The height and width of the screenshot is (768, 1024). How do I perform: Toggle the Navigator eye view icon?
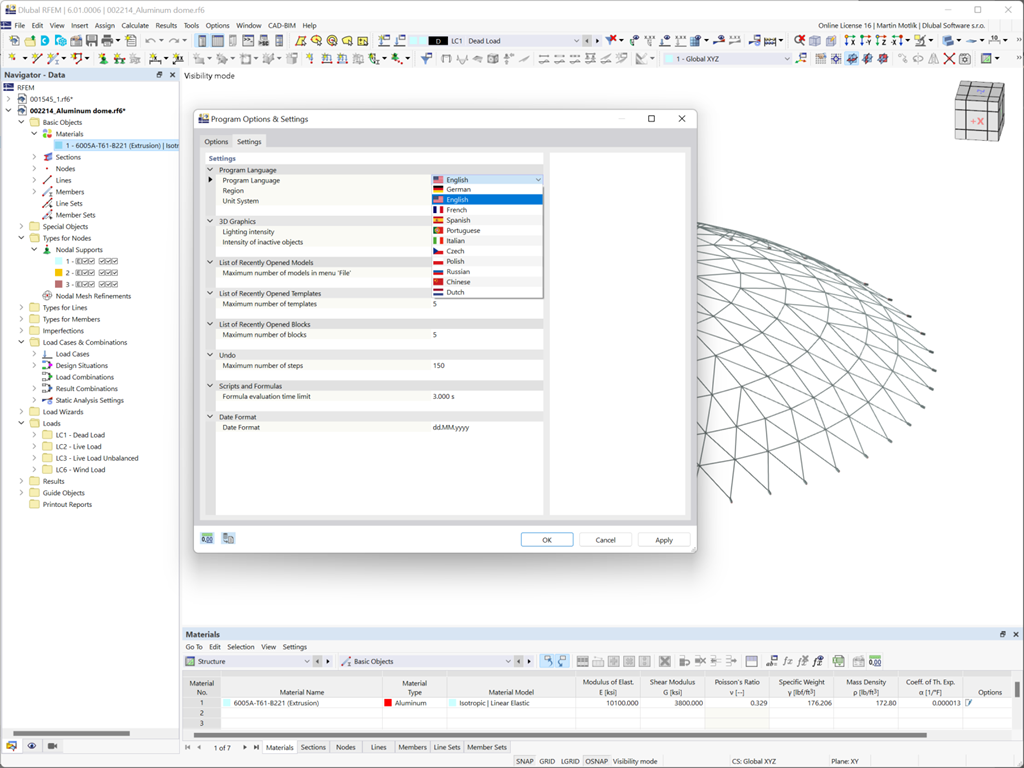pos(31,746)
